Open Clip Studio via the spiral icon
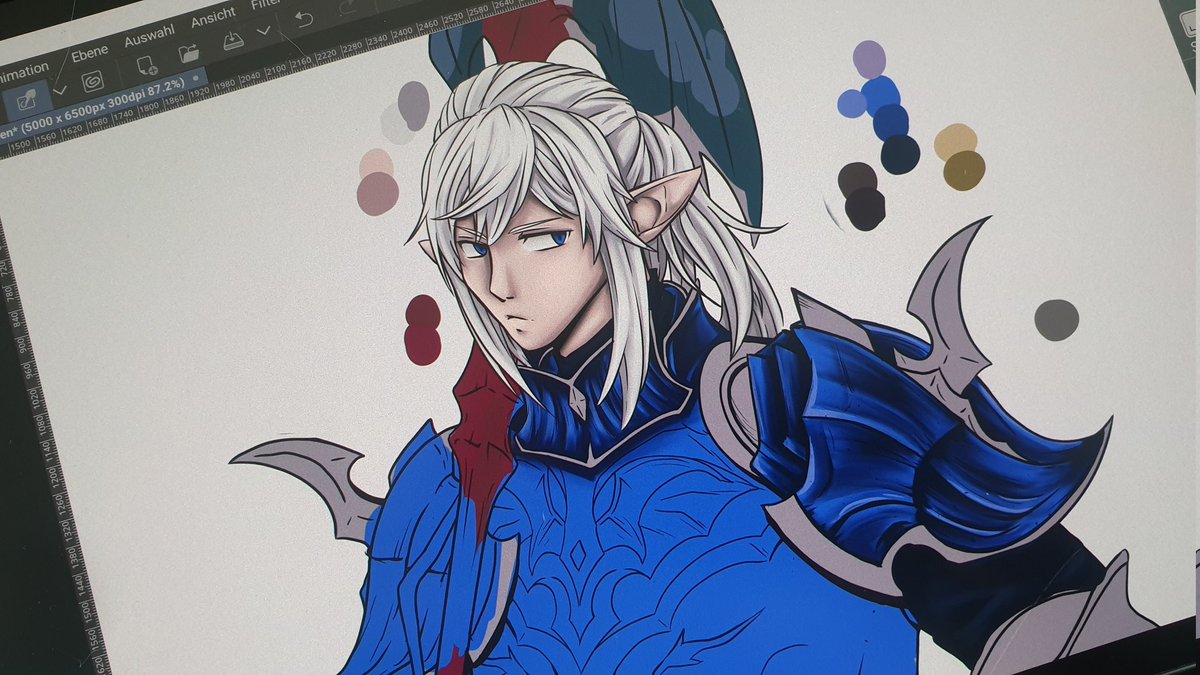The width and height of the screenshot is (1200, 675). (x=93, y=81)
